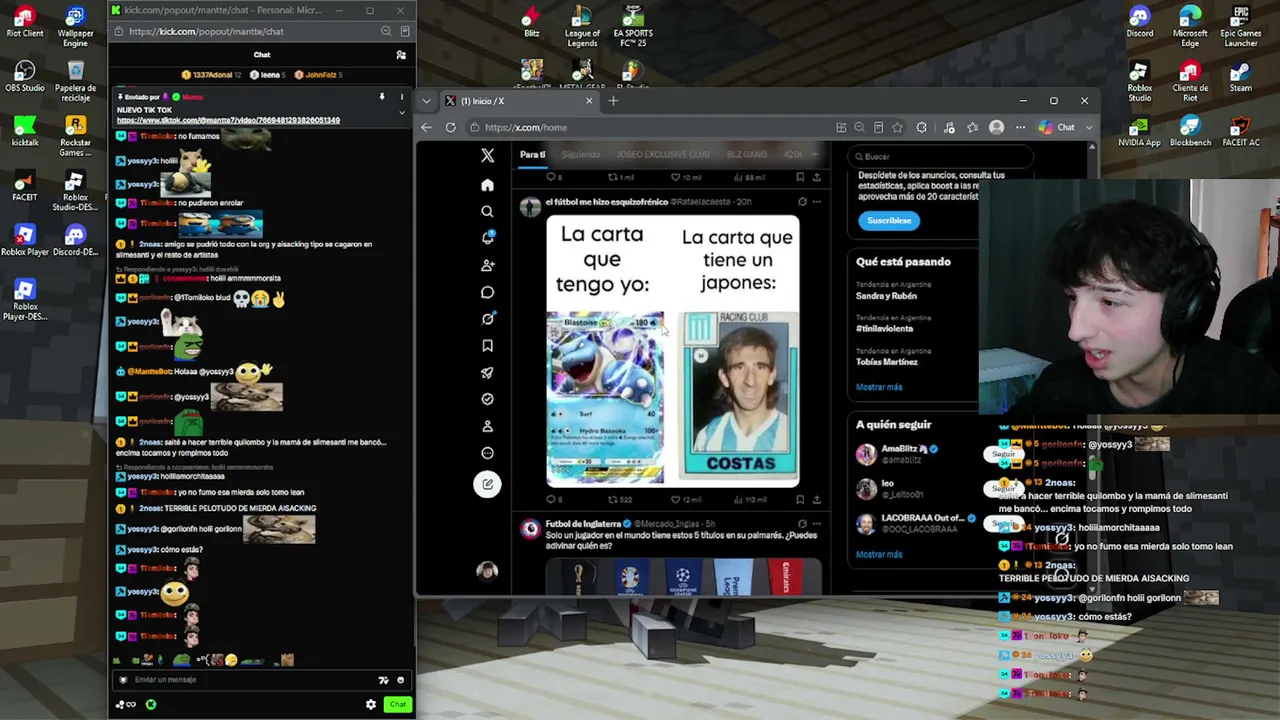Open Grok icon in X sidebar
Screen dimensions: 1280x720
click(487, 319)
